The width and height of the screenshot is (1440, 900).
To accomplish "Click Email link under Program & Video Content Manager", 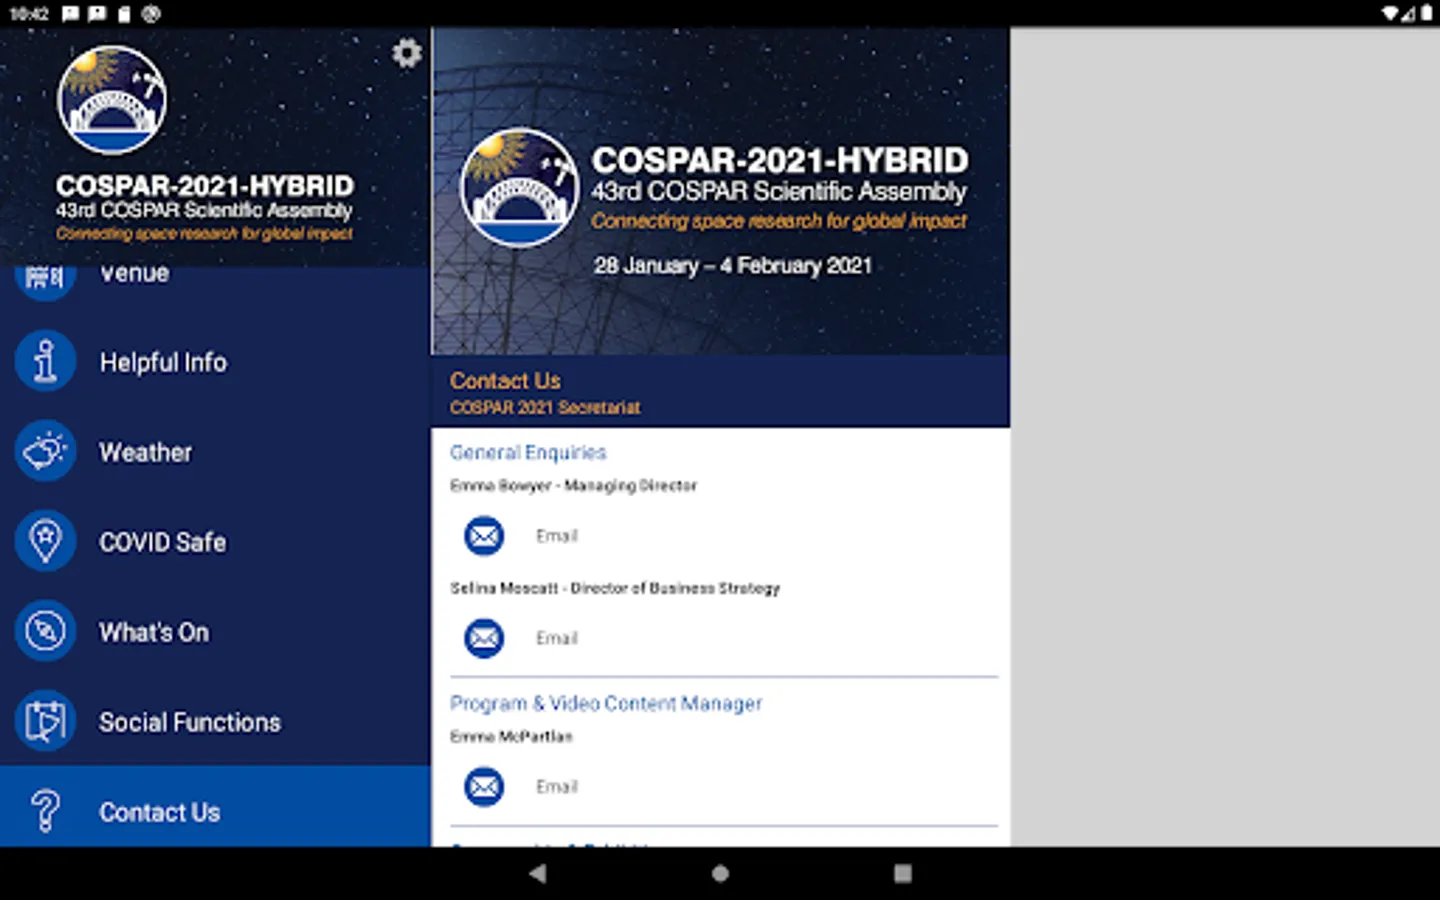I will click(556, 787).
